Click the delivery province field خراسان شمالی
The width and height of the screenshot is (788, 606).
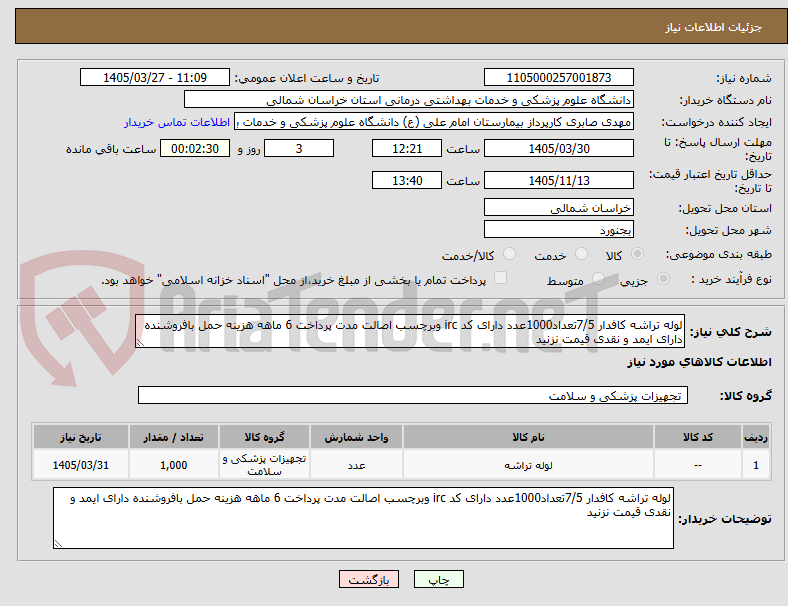[x=559, y=207]
